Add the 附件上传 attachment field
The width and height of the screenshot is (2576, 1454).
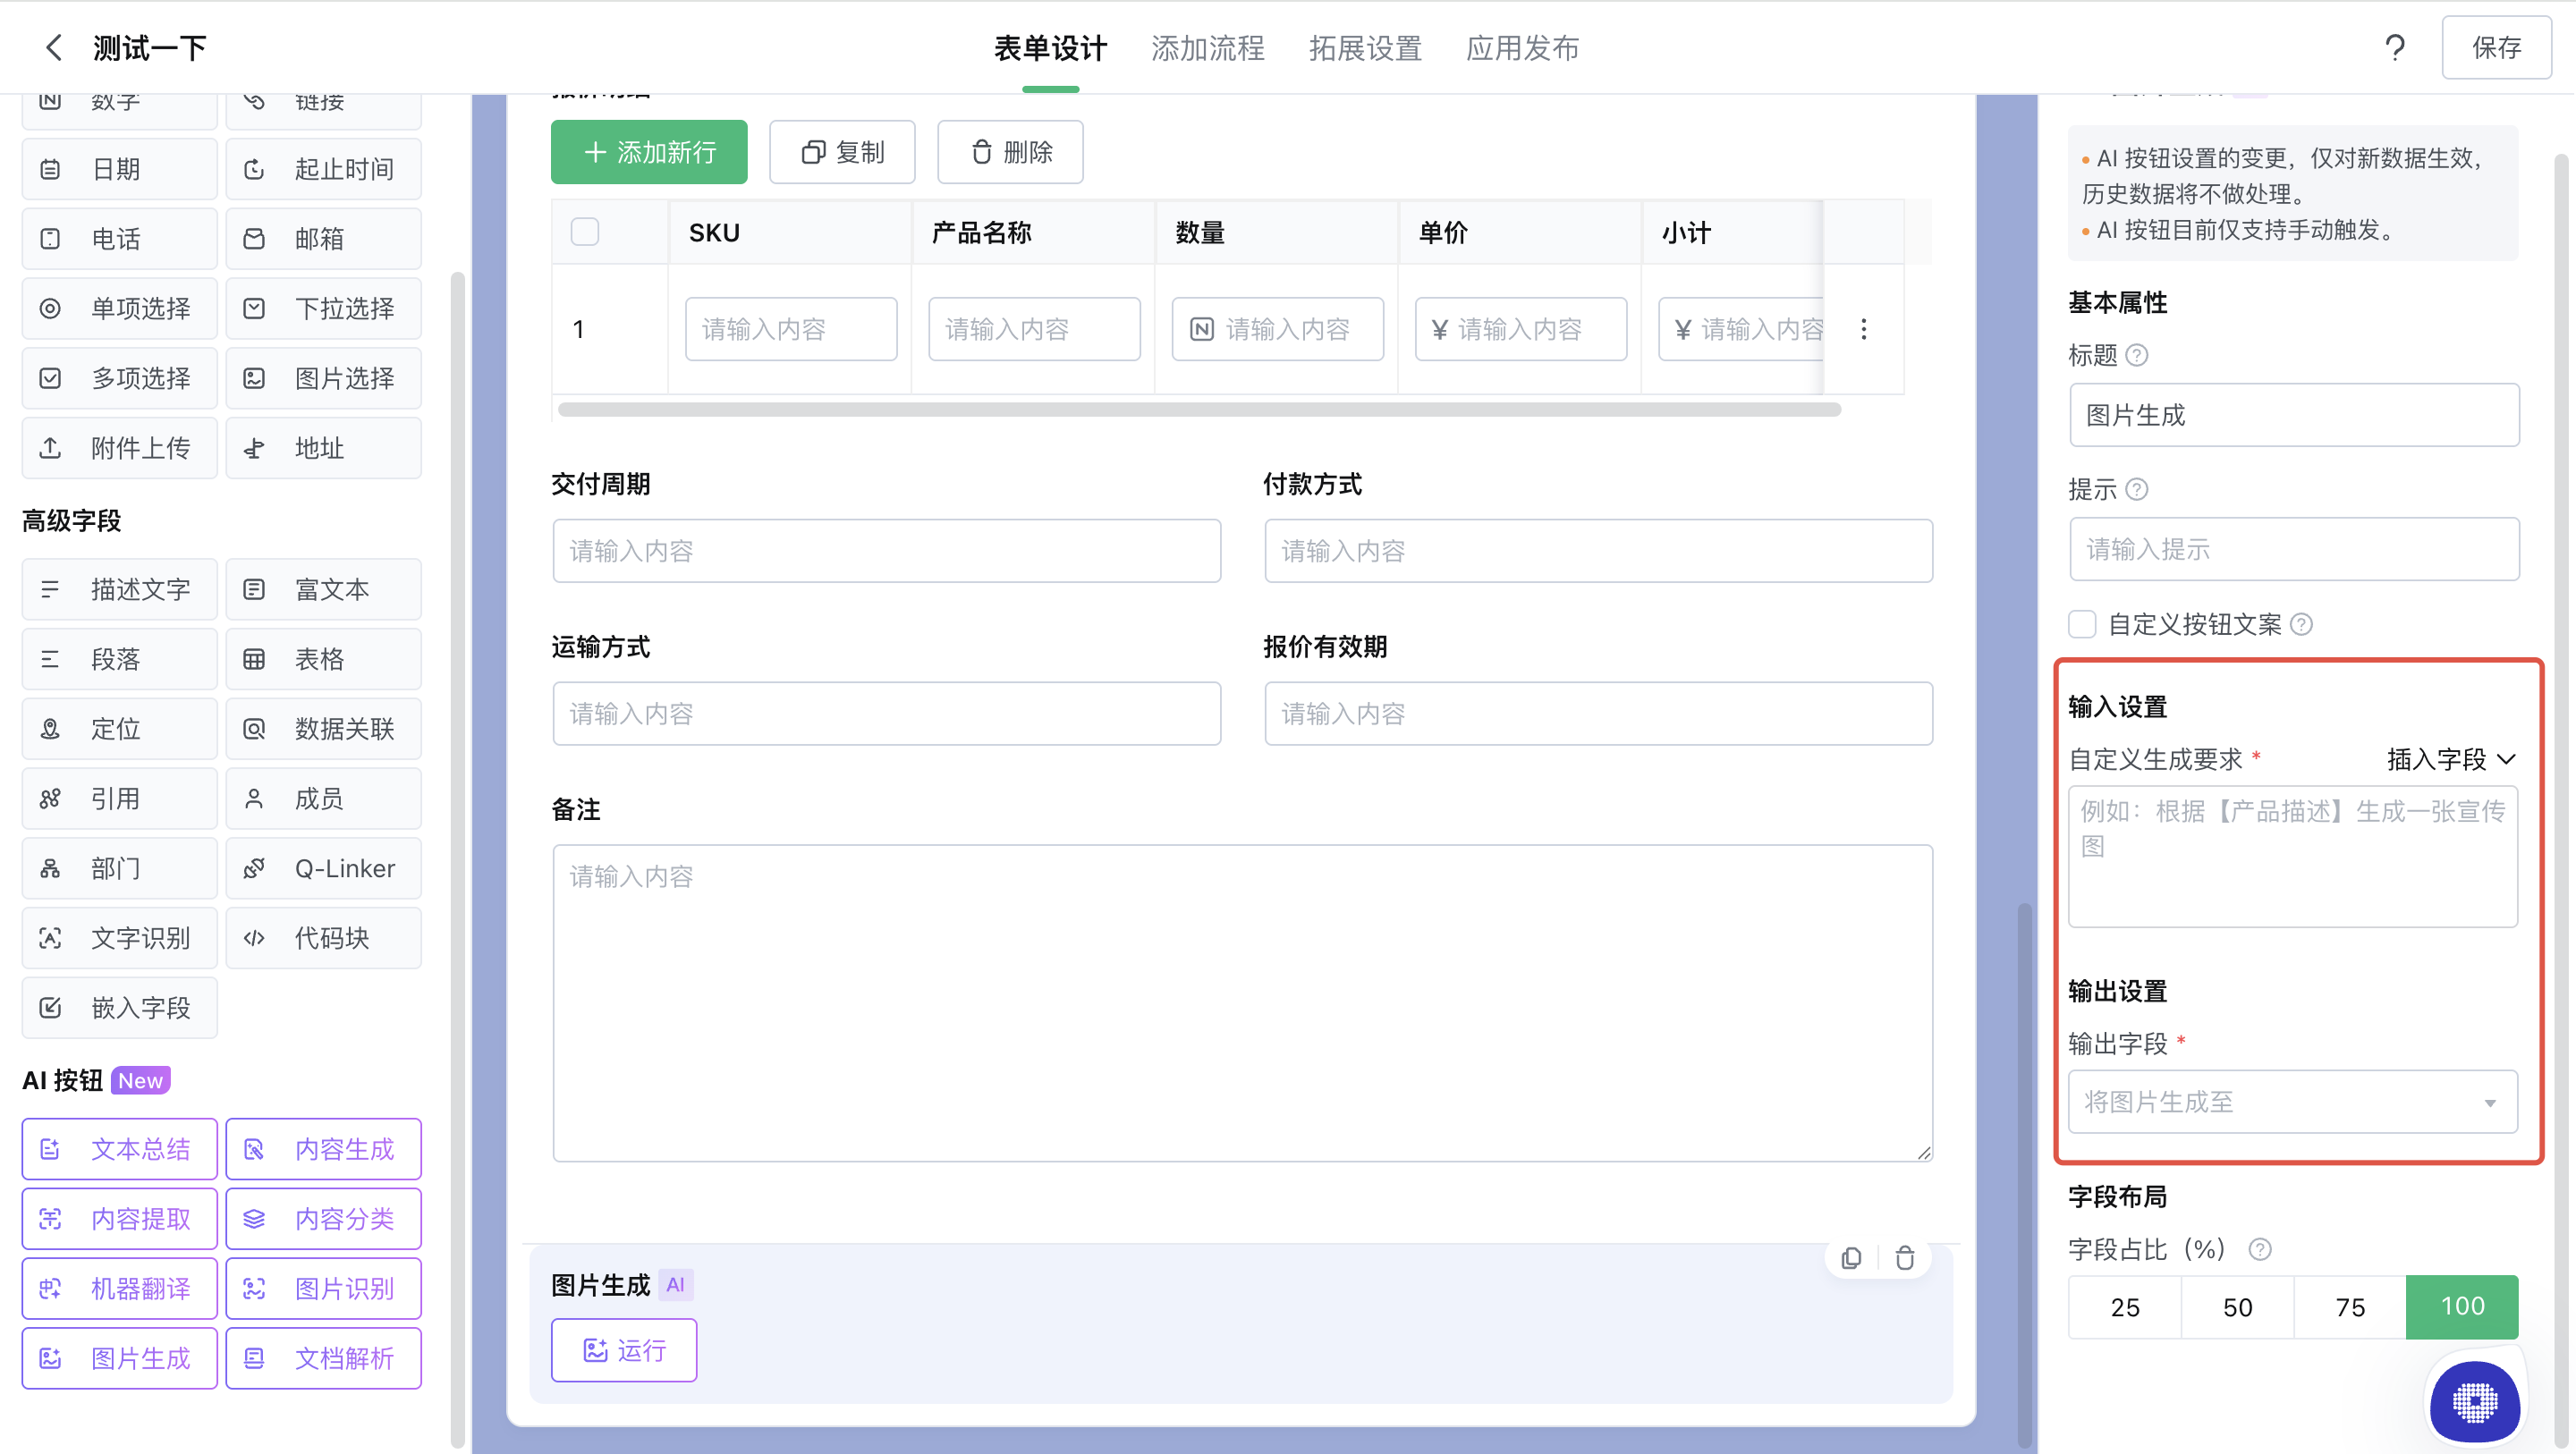[x=119, y=448]
